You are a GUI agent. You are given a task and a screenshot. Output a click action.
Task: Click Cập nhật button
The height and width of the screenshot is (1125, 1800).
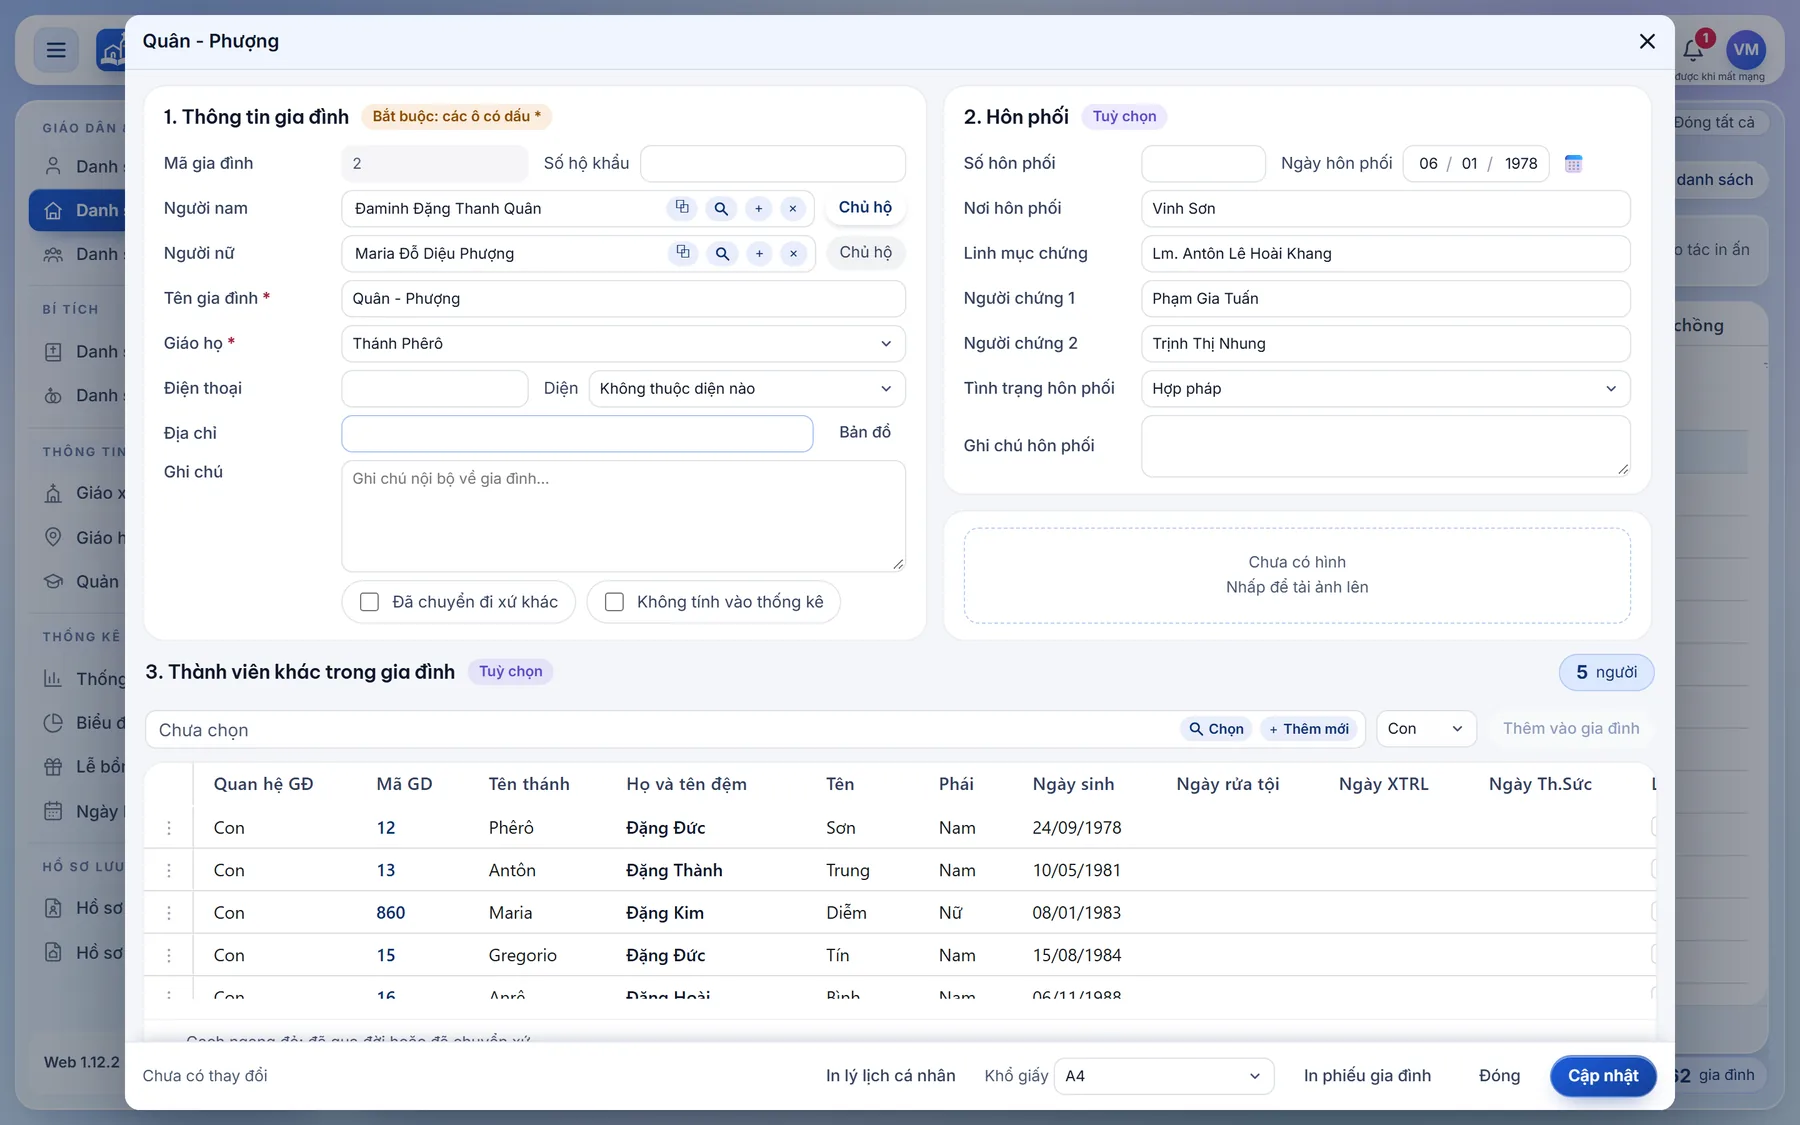(1602, 1076)
